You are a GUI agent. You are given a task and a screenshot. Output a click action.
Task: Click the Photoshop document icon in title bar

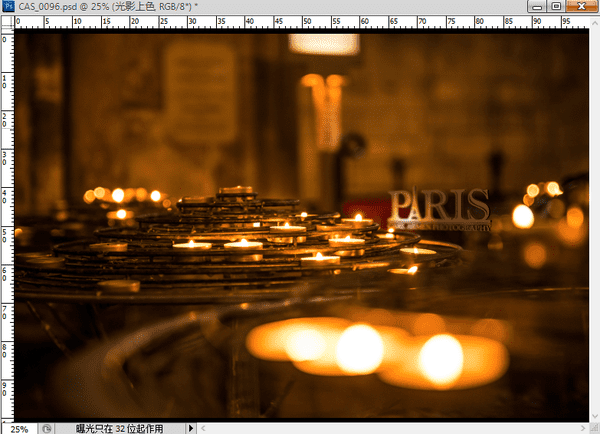(x=8, y=6)
